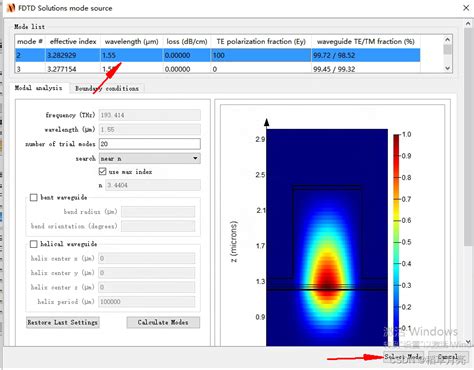Screen dimensions: 474x370
Task: Click the n field showing 3.4404
Action: pos(153,185)
